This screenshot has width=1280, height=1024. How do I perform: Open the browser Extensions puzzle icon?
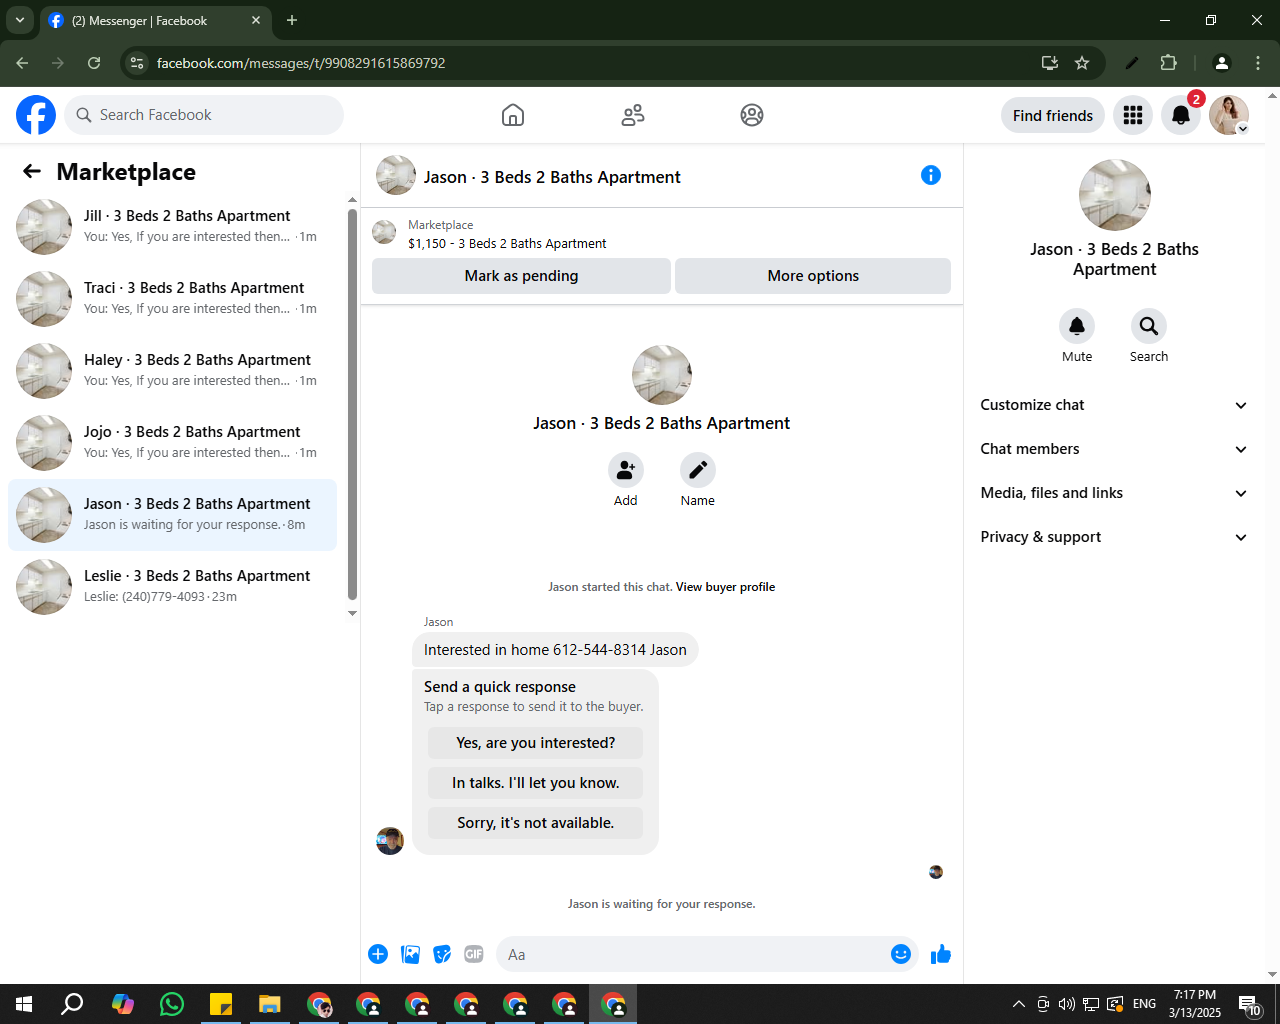pos(1168,63)
